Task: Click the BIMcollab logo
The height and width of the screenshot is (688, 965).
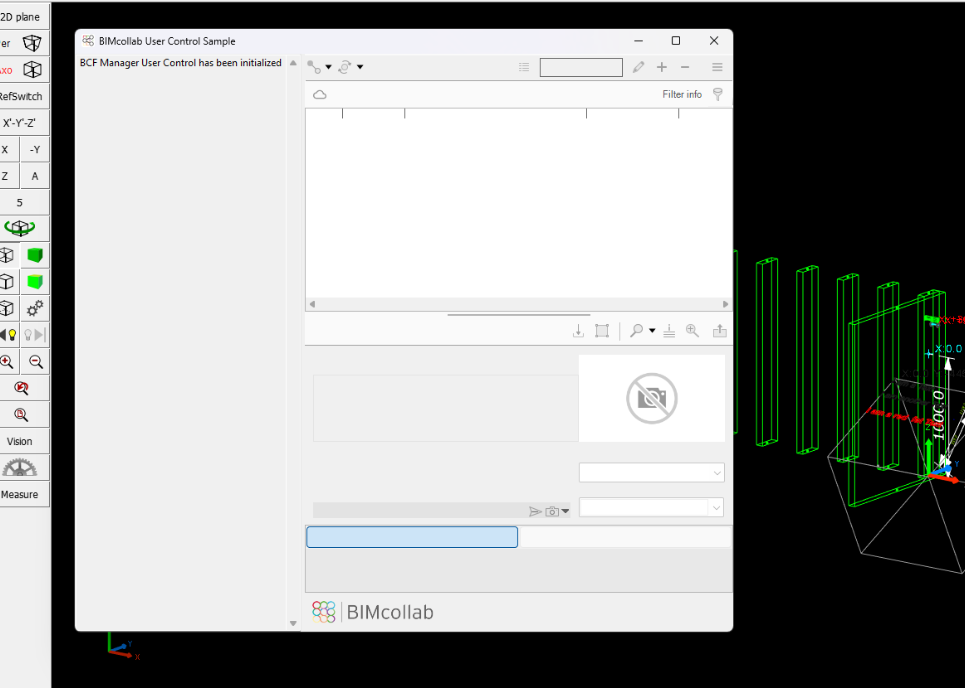Action: (373, 612)
